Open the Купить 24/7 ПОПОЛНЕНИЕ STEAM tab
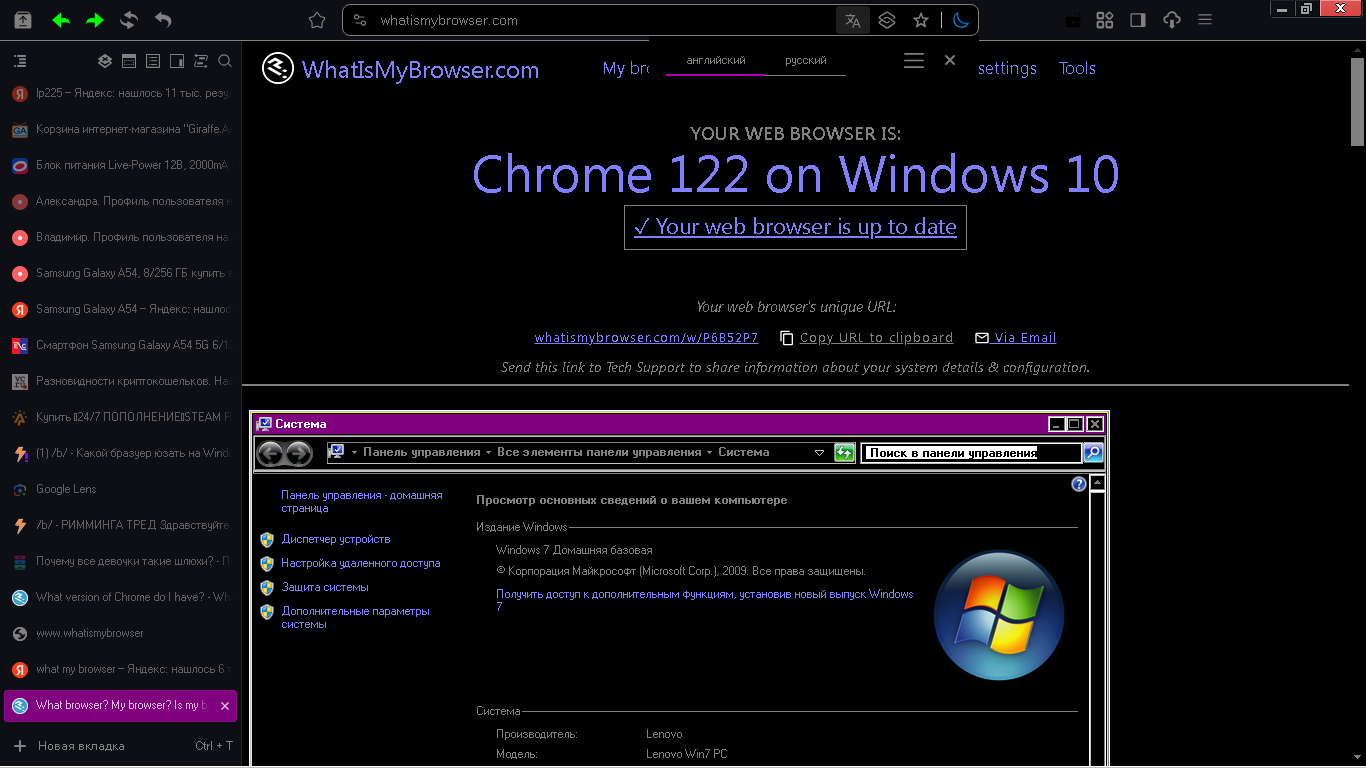 click(121, 417)
